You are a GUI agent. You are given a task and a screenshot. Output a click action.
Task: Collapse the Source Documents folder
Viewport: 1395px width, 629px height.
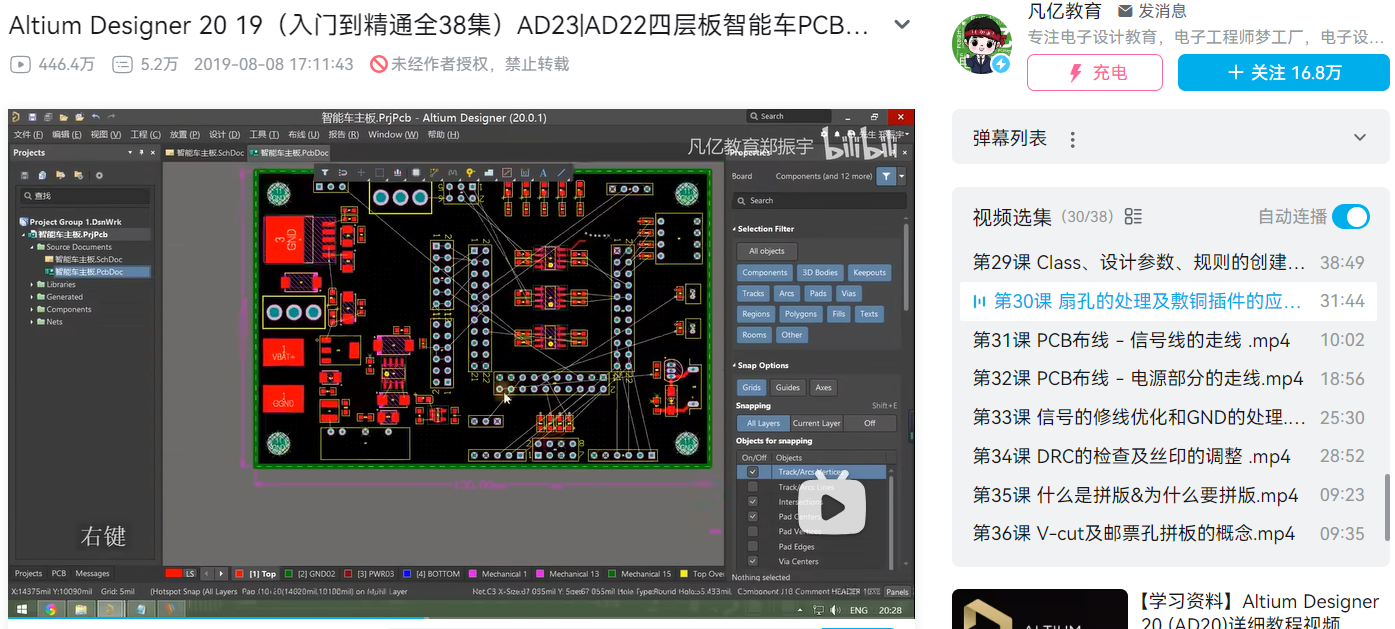pyautogui.click(x=32, y=247)
